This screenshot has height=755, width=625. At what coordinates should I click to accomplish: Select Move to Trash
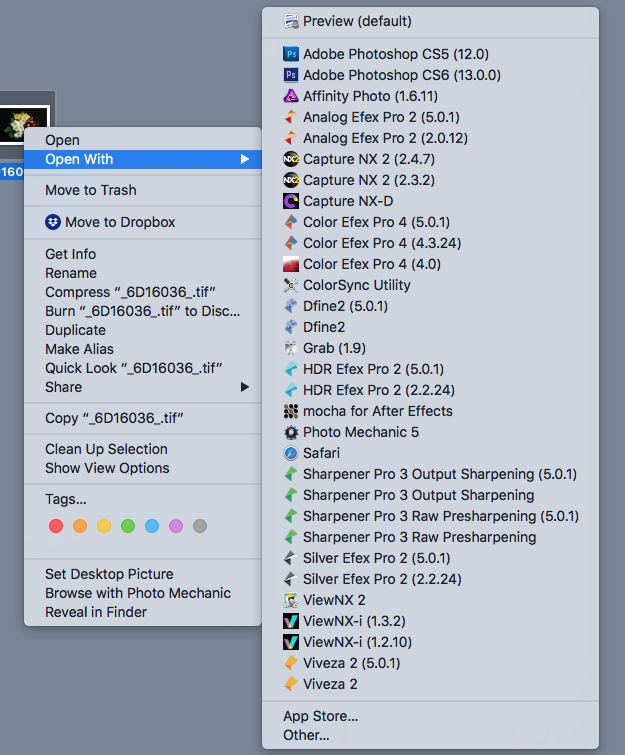(143, 190)
